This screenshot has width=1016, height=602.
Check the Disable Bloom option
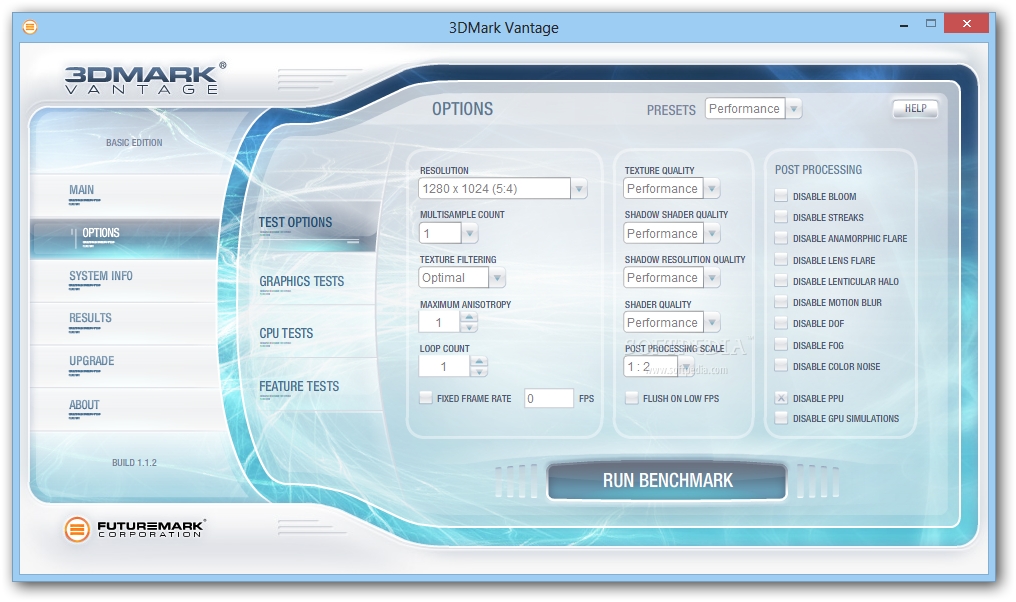tap(781, 196)
